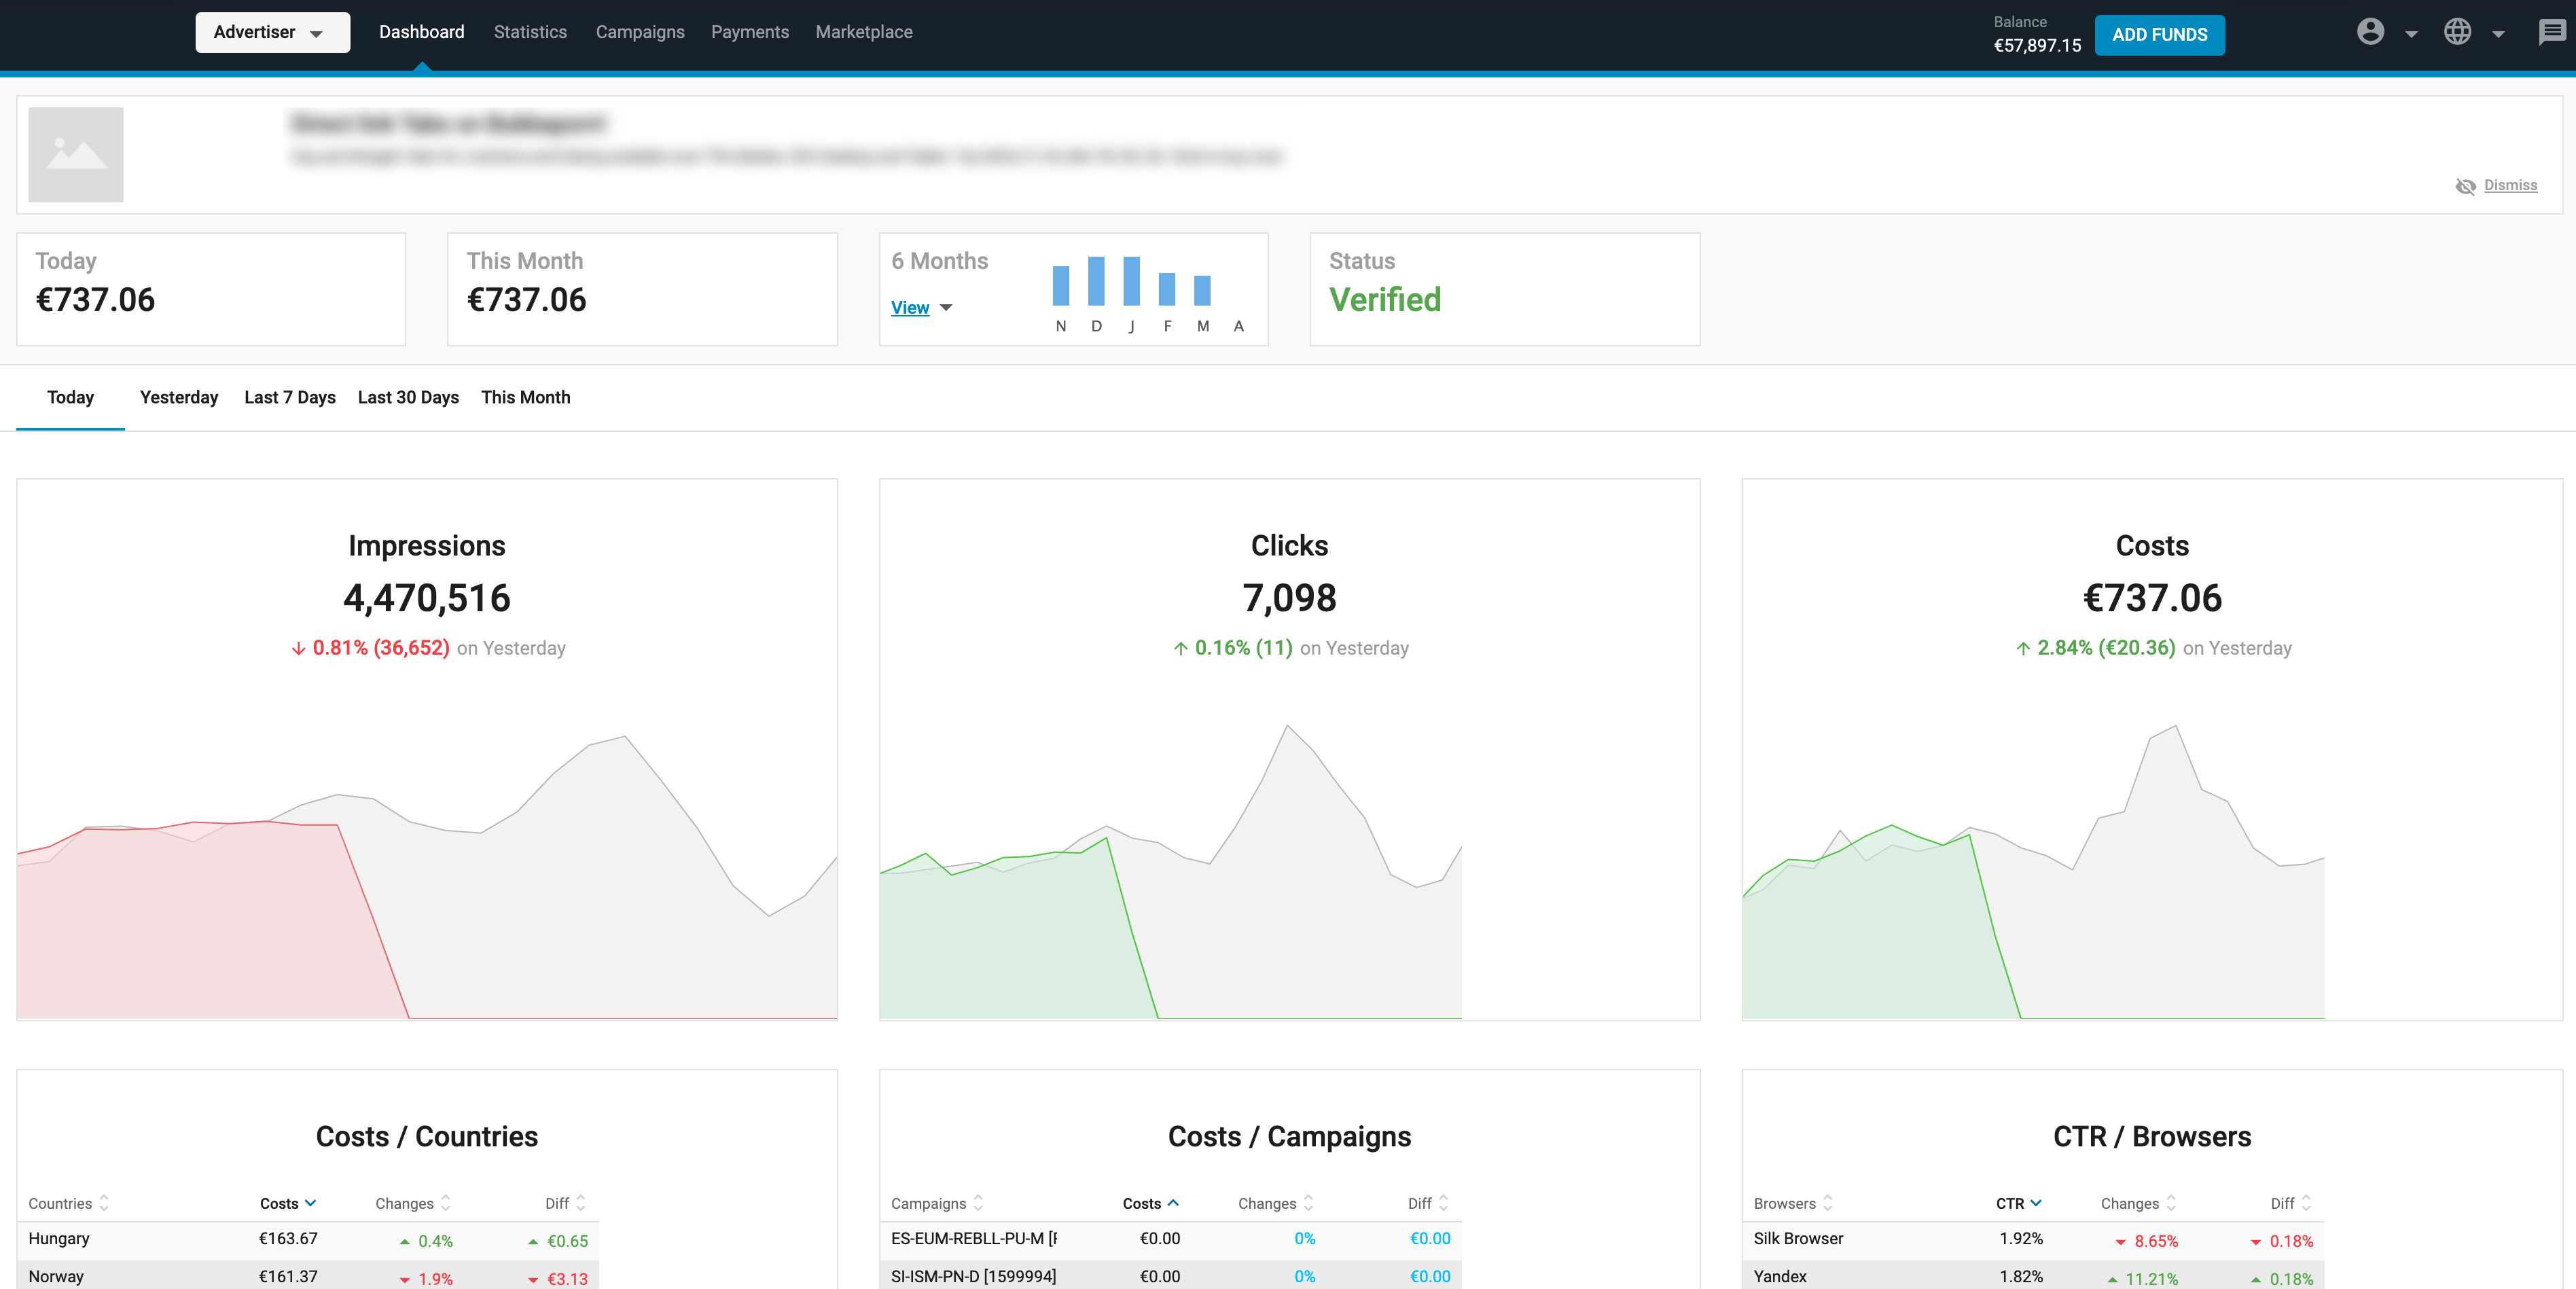Screen dimensions: 2576x1289
Task: Sort browsers by CTR descending
Action: pyautogui.click(x=2035, y=1203)
